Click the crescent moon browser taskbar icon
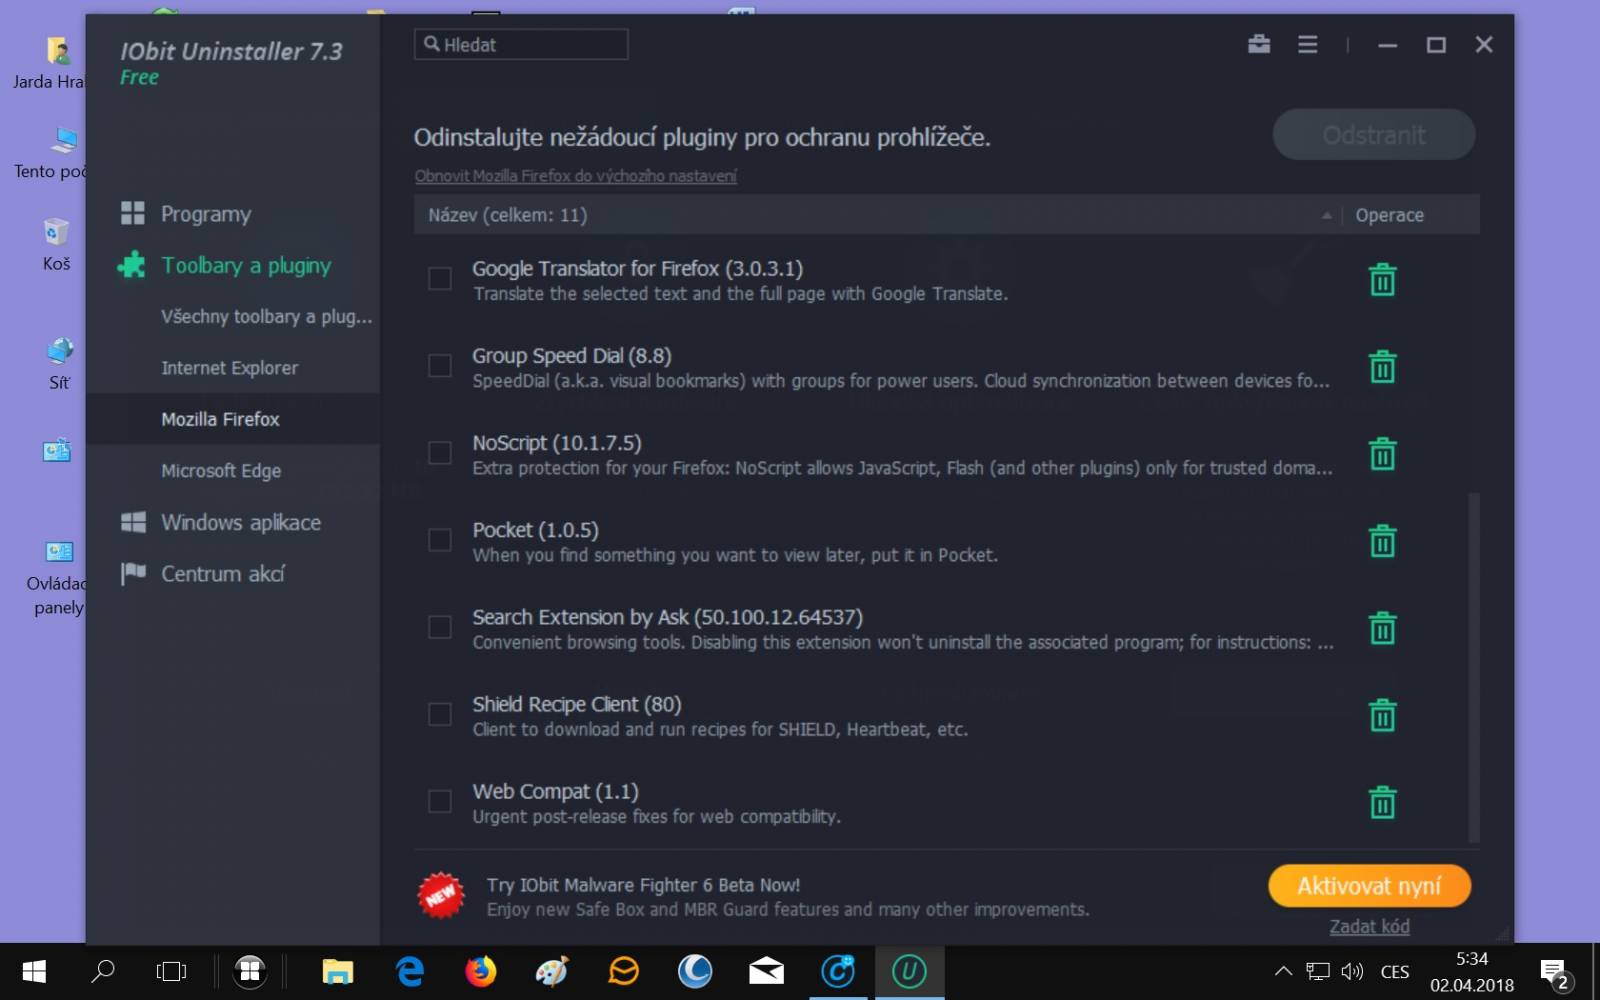Image resolution: width=1600 pixels, height=1000 pixels. [x=695, y=971]
